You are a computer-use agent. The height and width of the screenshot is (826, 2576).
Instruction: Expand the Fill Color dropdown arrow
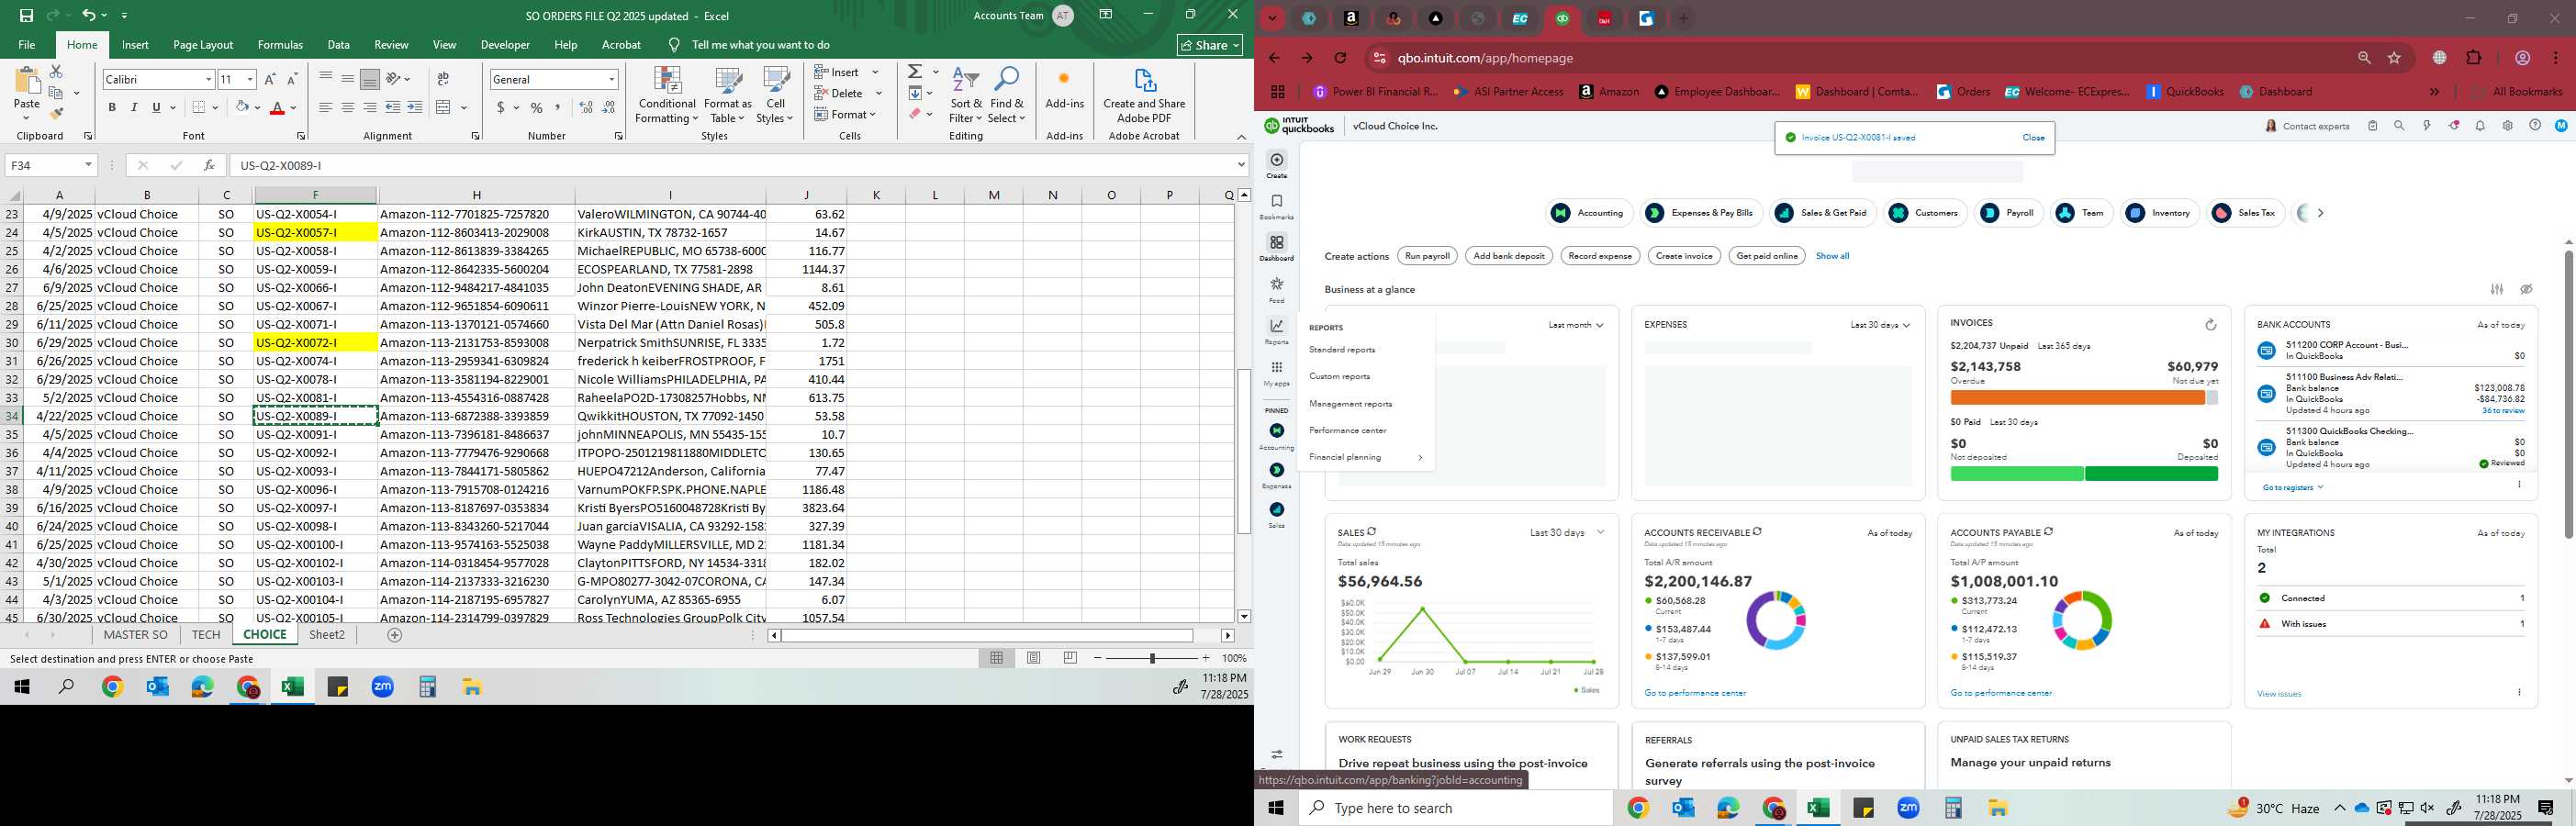point(257,107)
